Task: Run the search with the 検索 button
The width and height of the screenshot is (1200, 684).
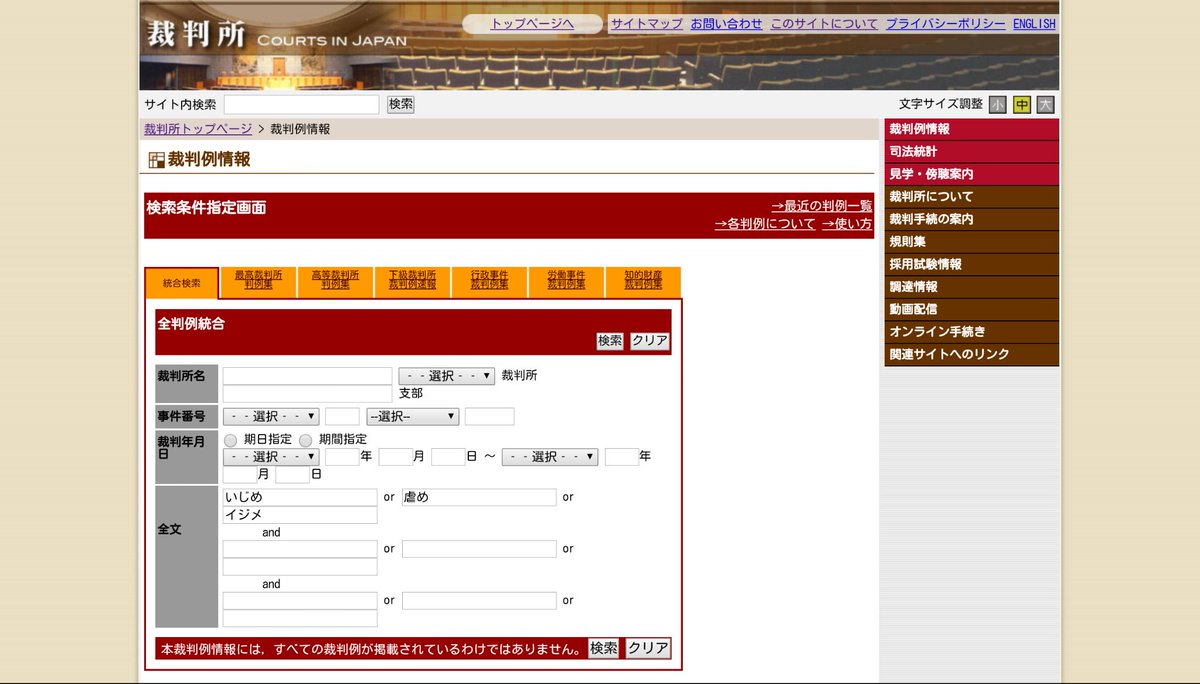Action: tap(611, 340)
